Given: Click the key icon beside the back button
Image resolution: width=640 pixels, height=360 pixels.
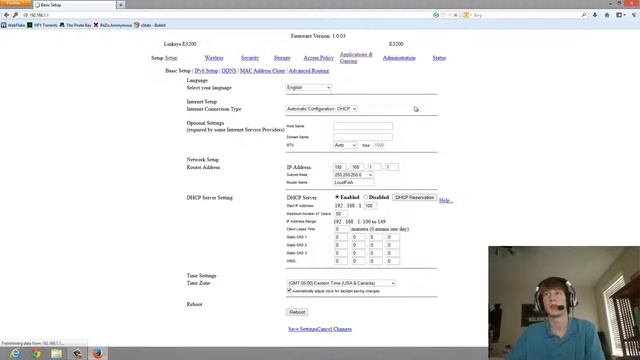Looking at the screenshot, I should click(x=15, y=15).
